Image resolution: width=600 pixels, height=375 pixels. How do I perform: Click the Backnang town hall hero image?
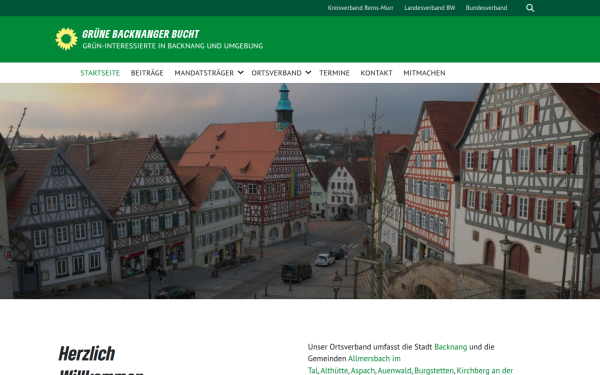click(x=300, y=191)
